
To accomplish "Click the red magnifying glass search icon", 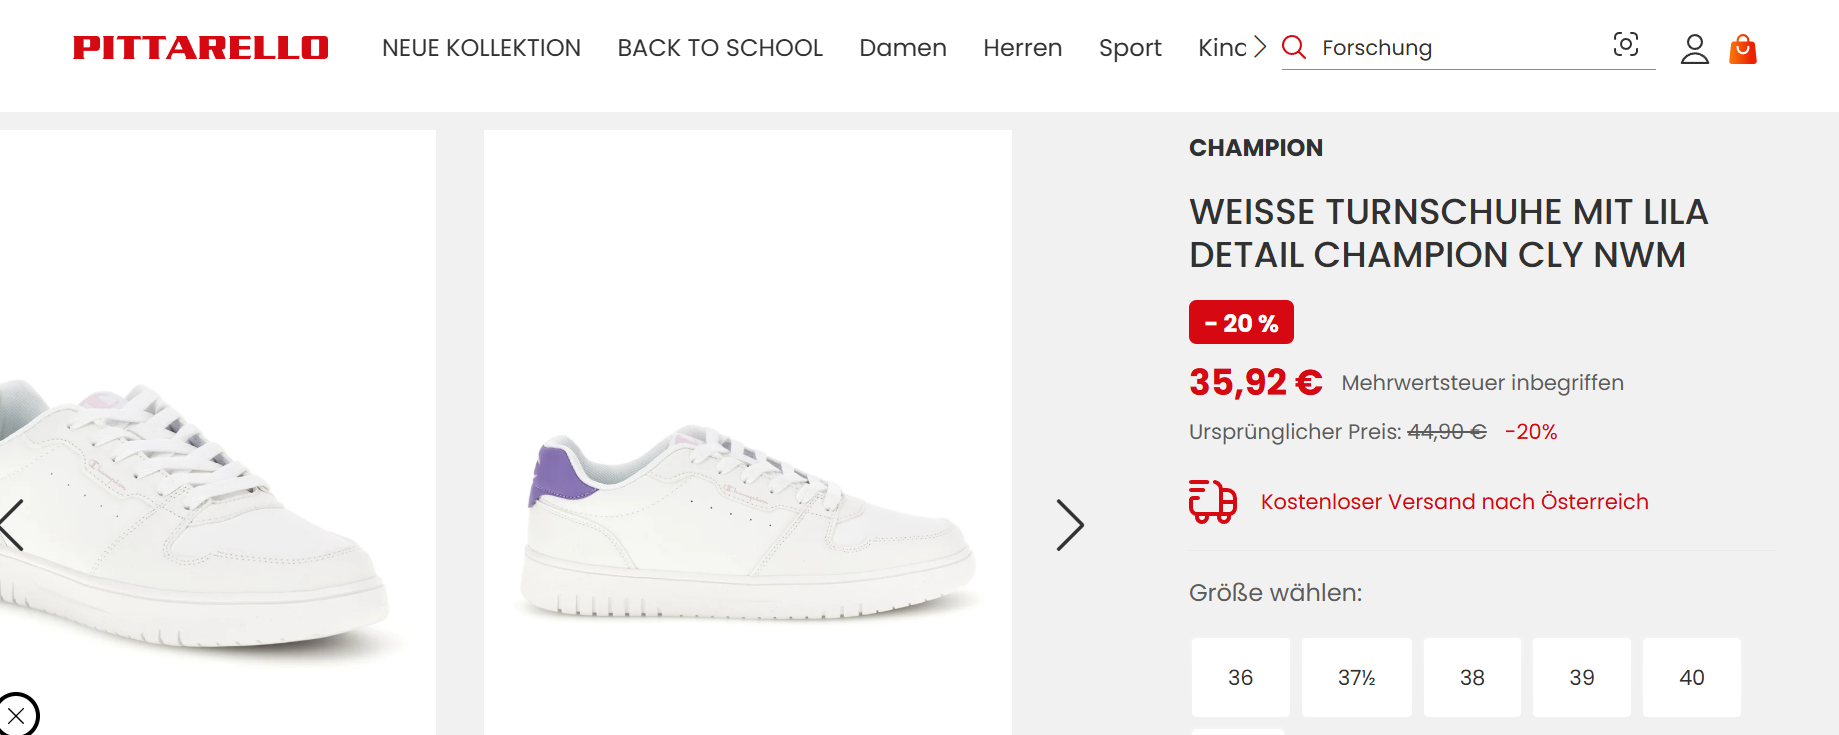I will (x=1294, y=47).
